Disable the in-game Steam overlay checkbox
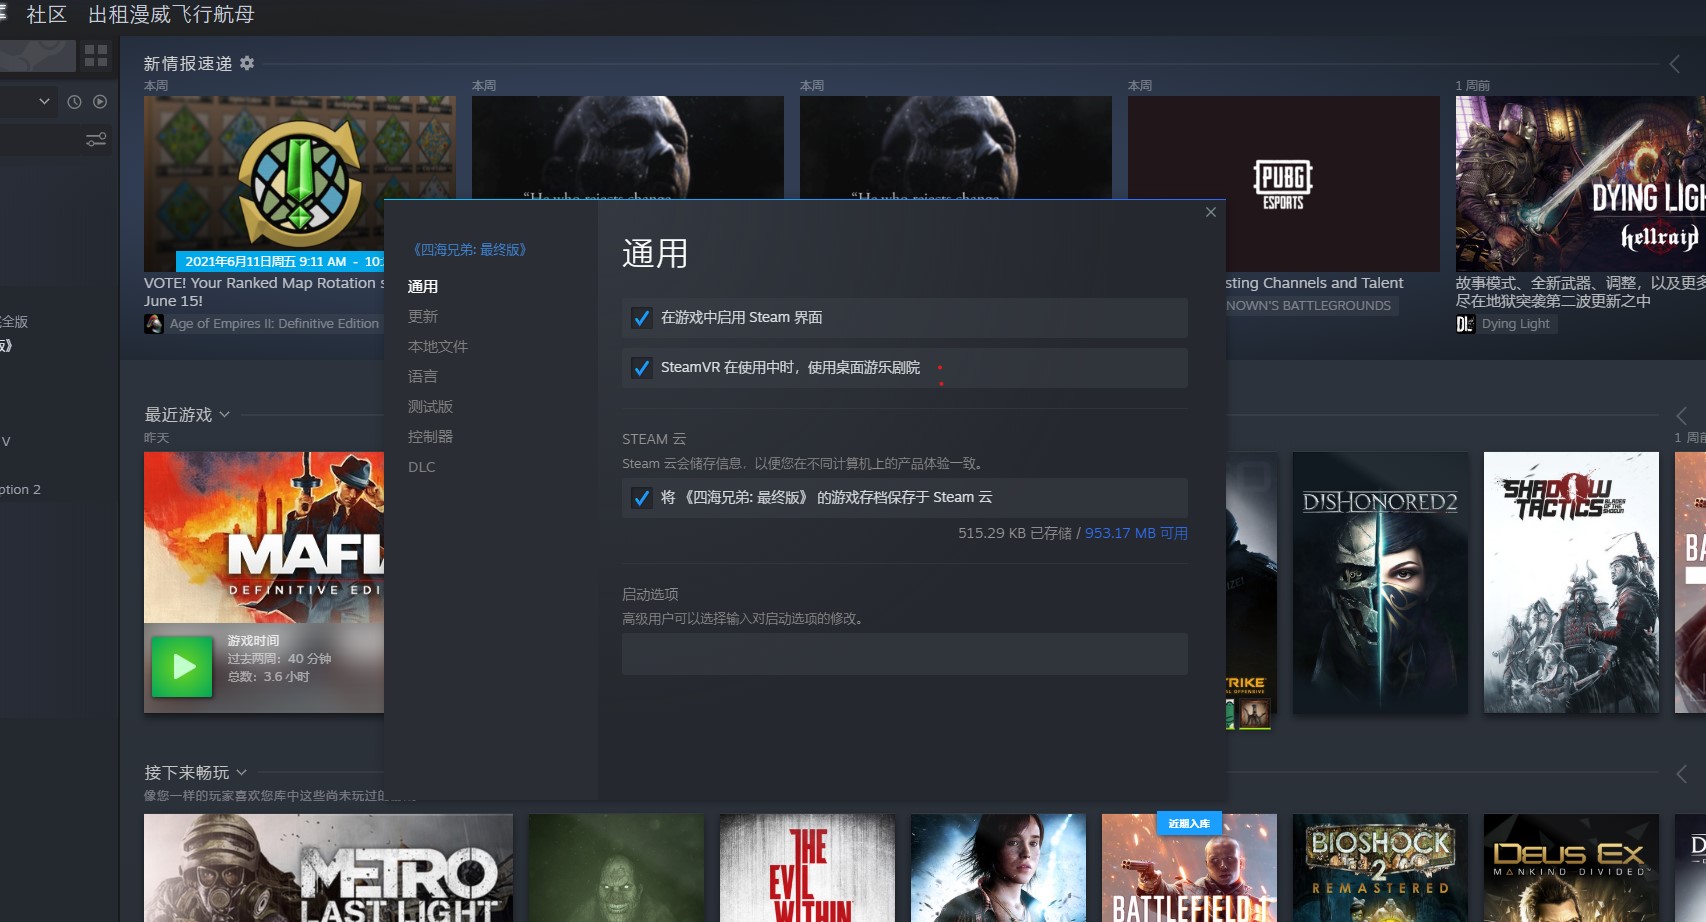Viewport: 1706px width, 922px height. [641, 317]
